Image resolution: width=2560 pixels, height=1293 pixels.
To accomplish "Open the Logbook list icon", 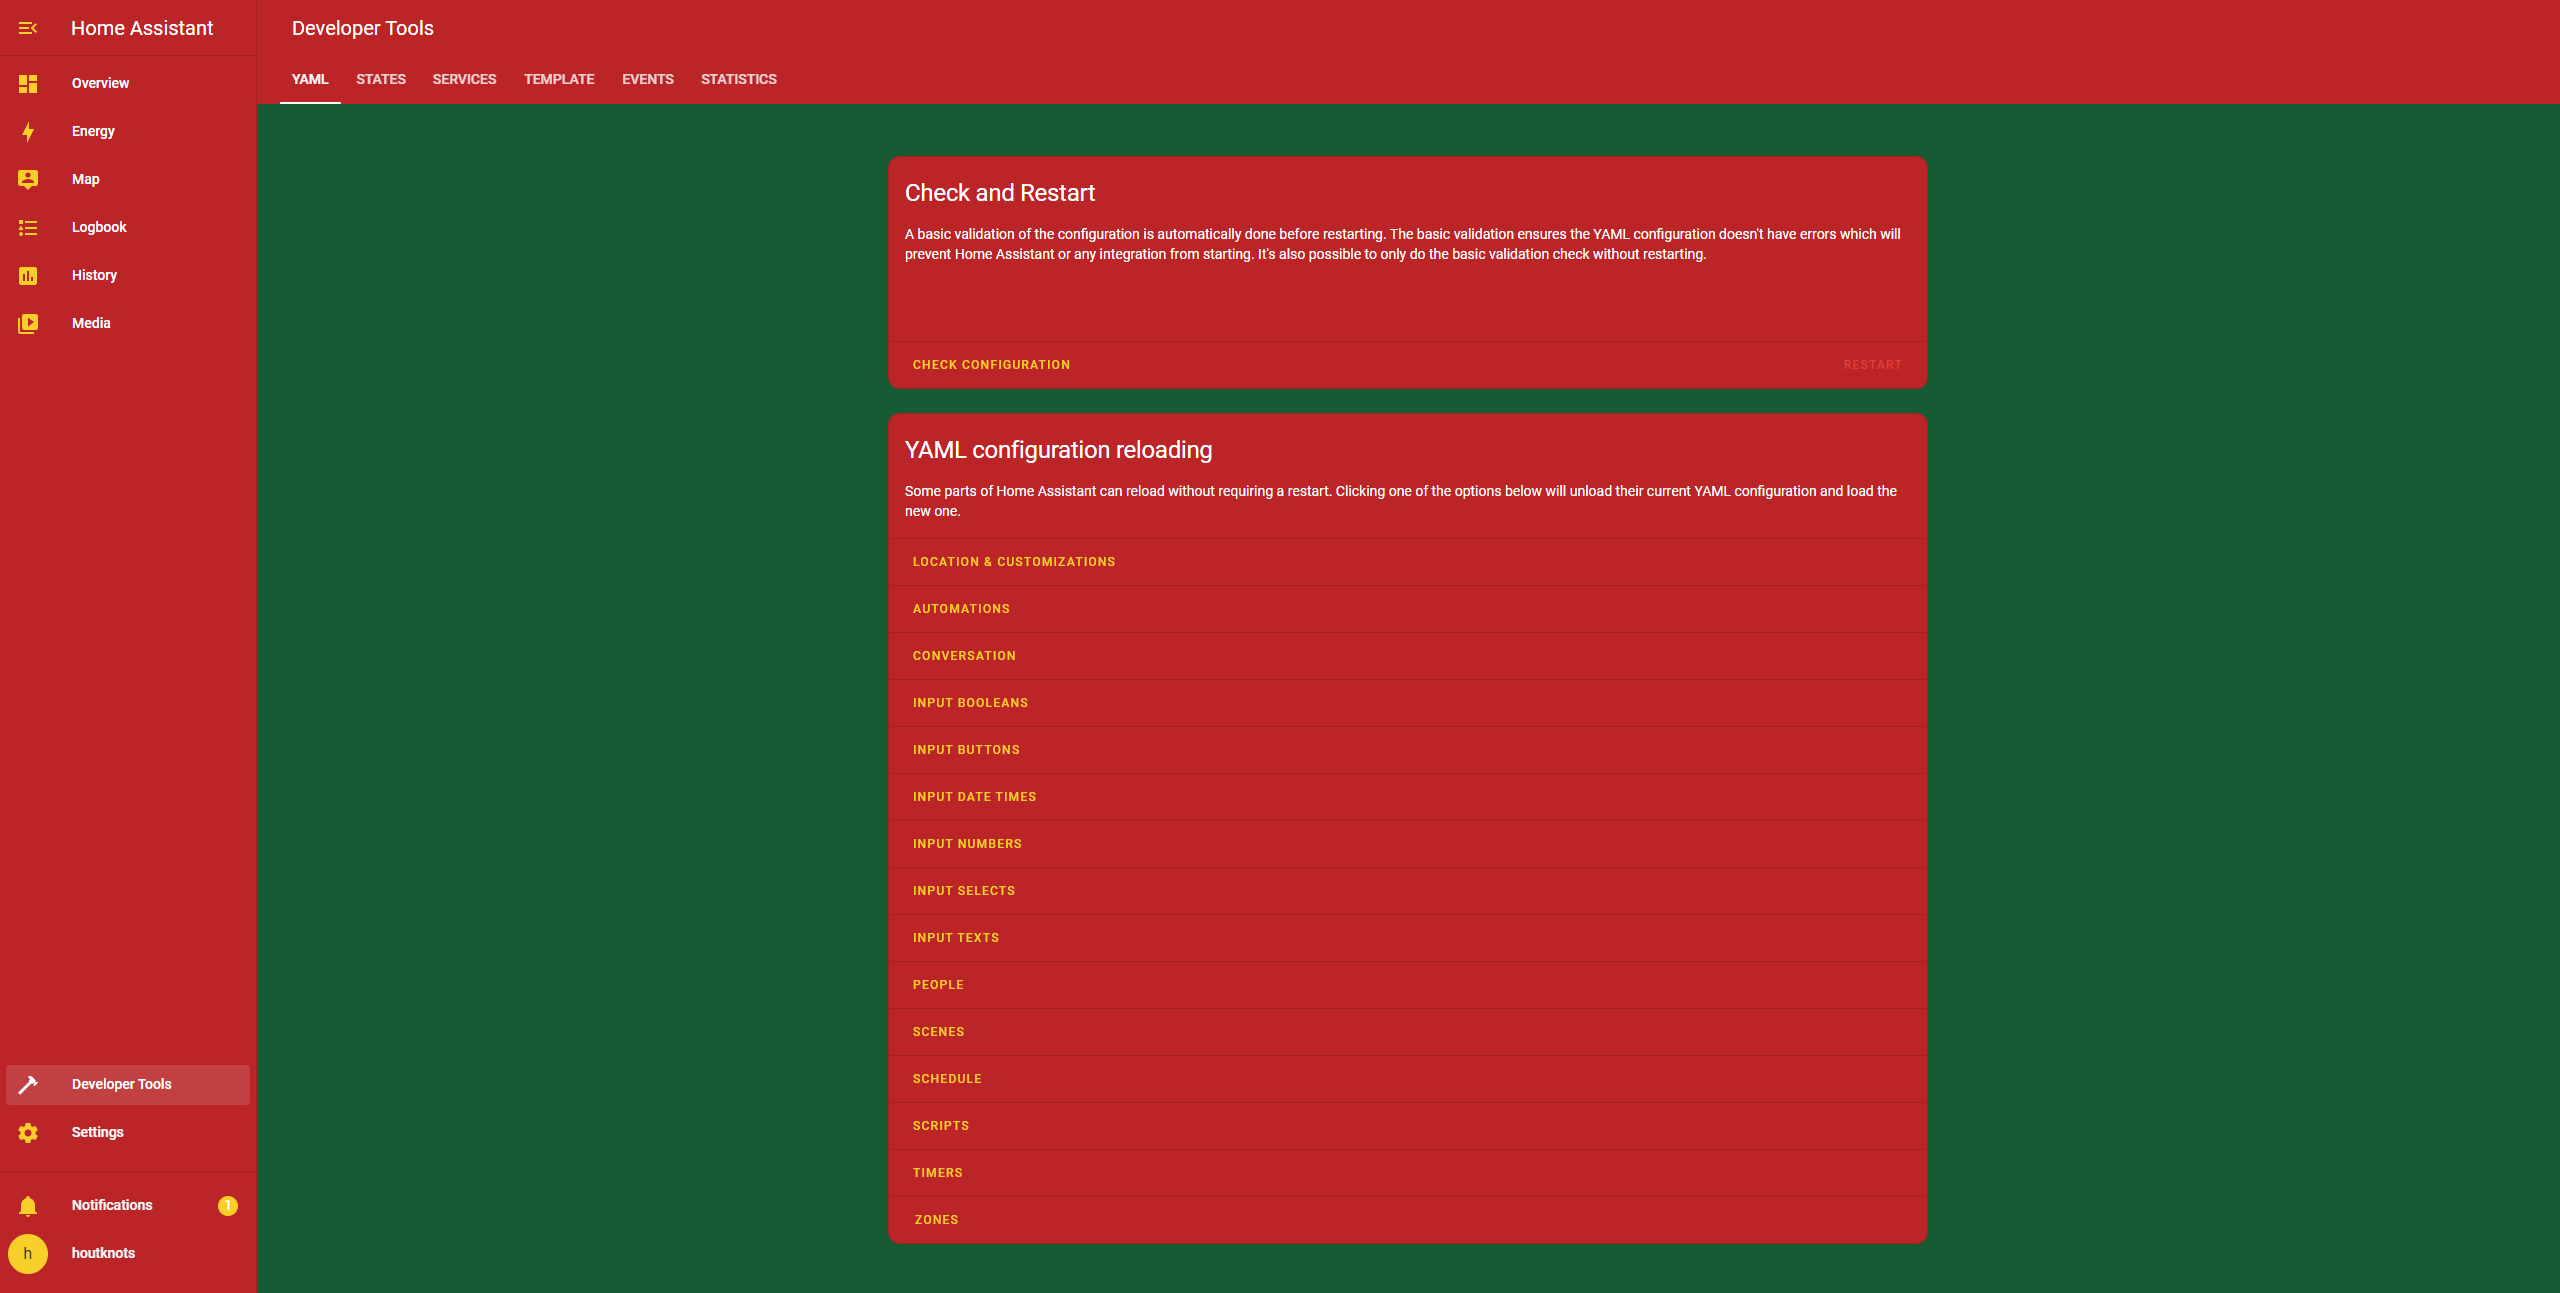I will click(28, 228).
